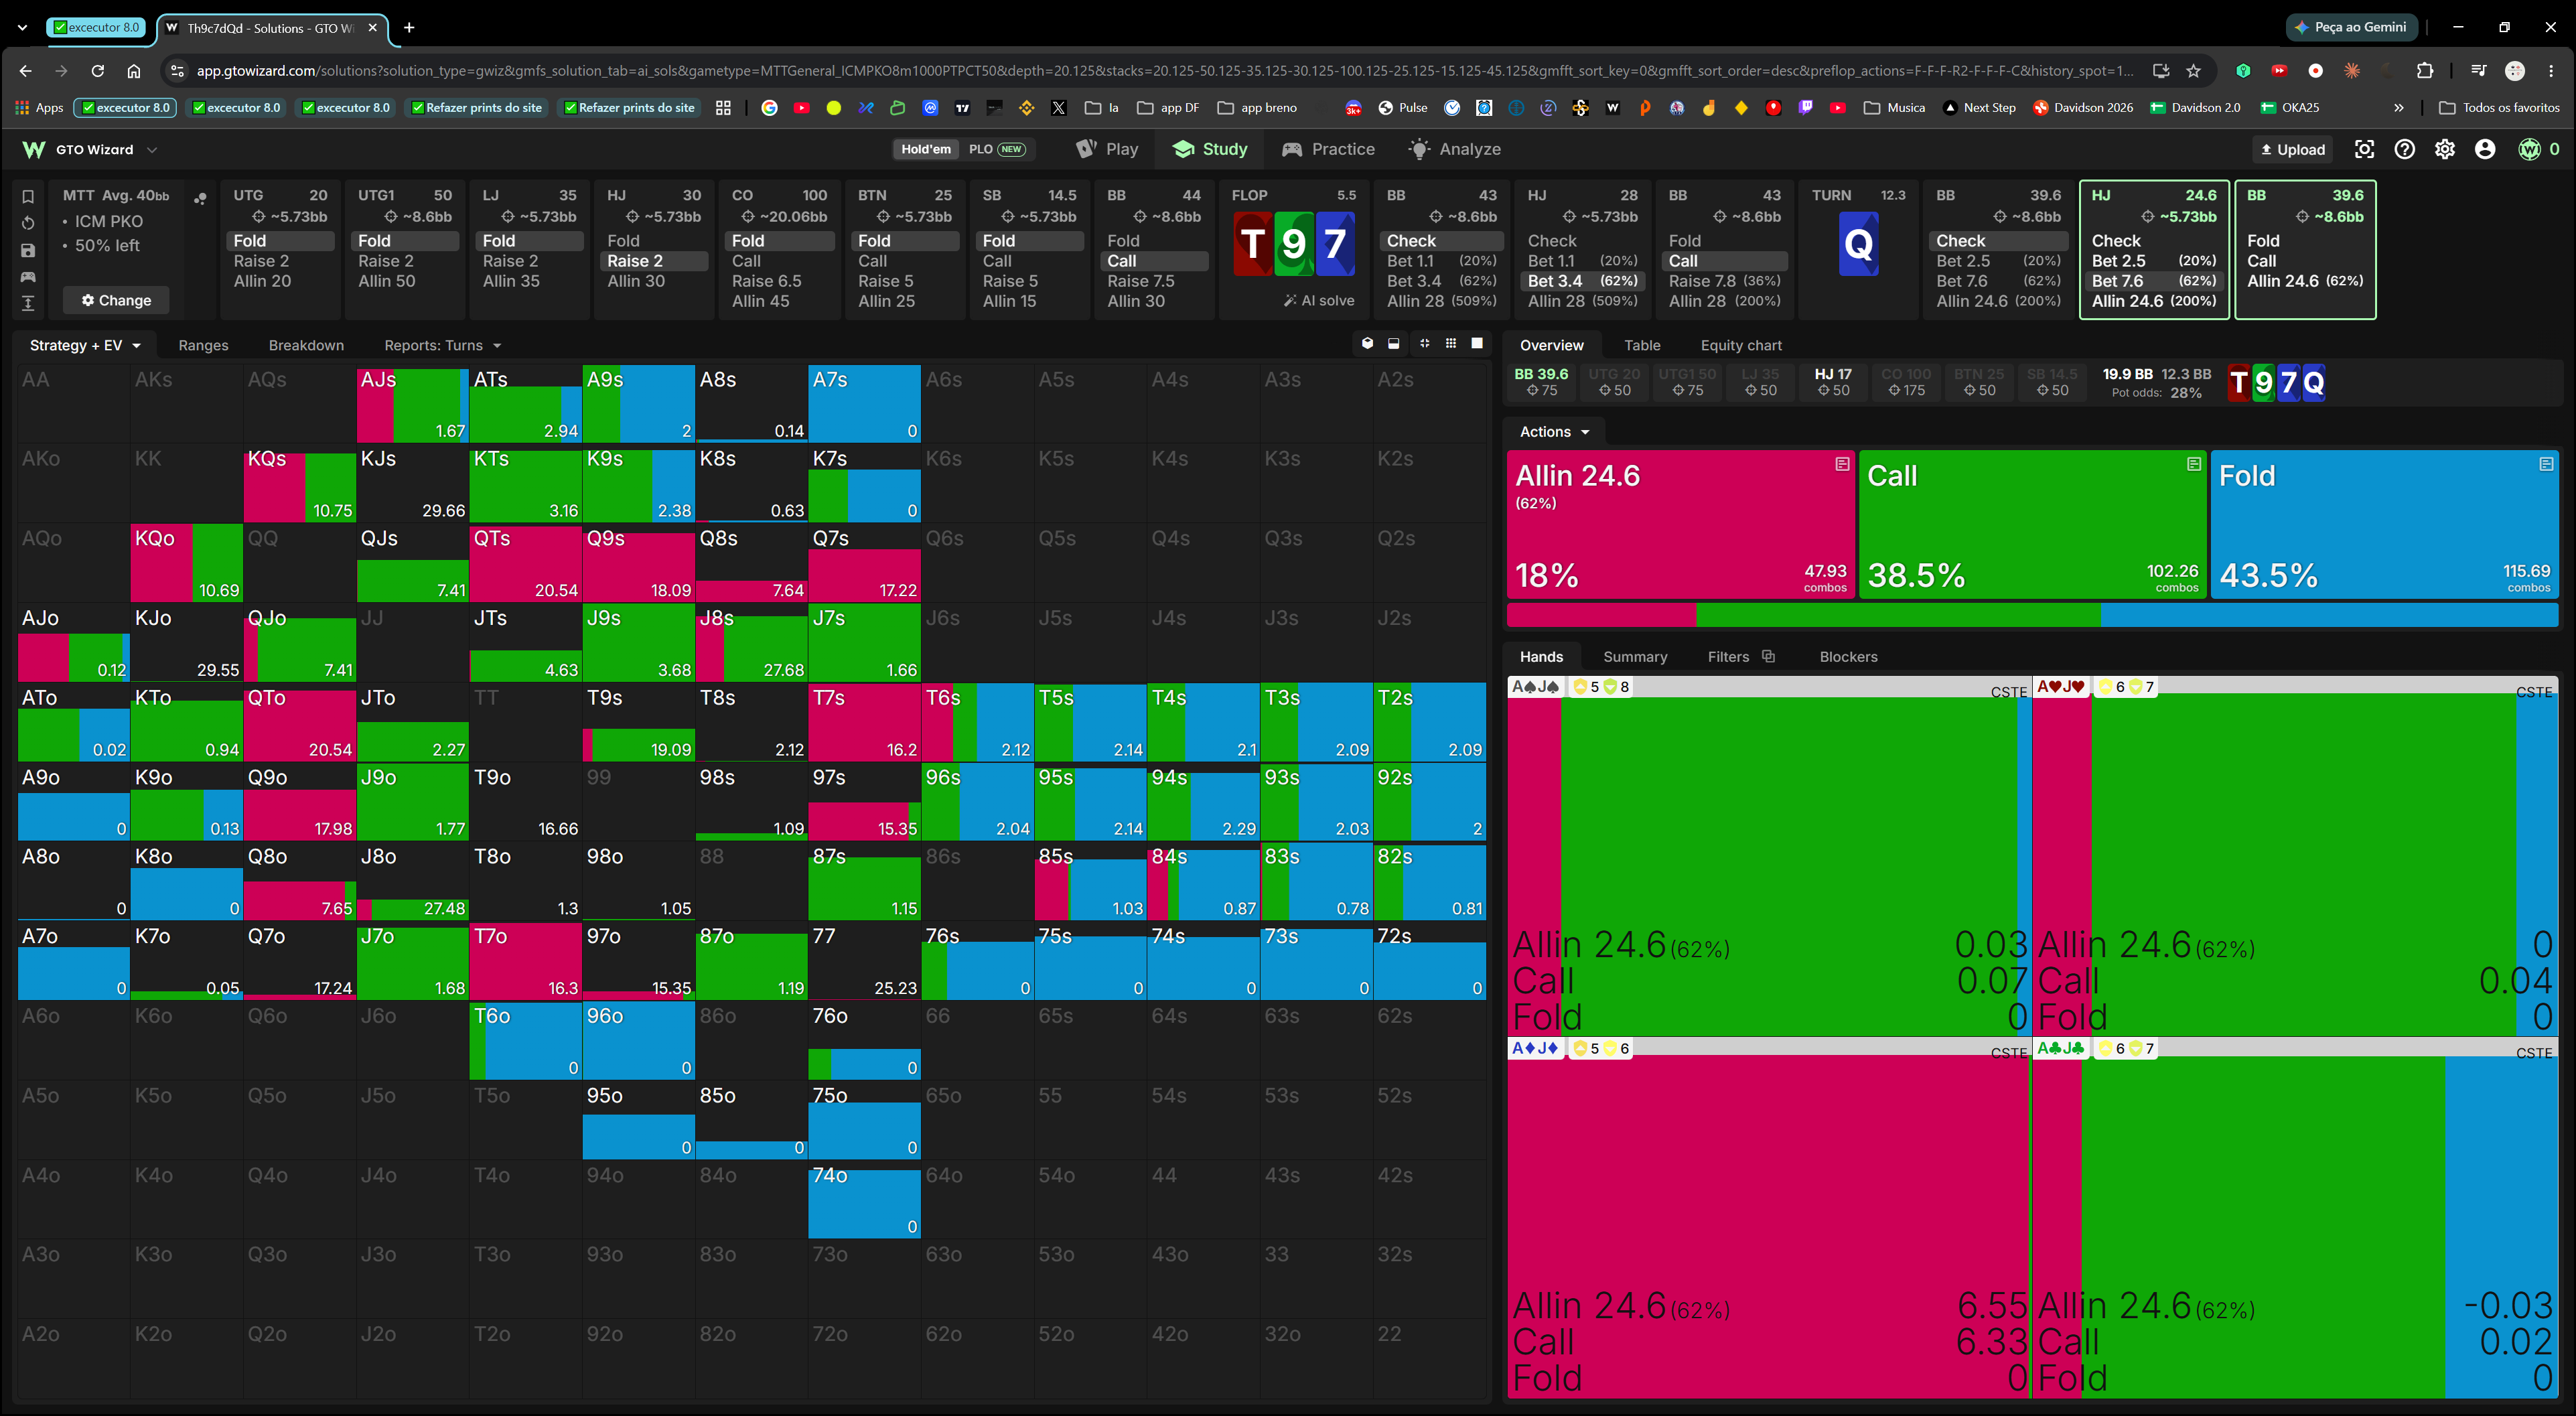Screen dimensions: 2576x1416
Task: Click the reset arrow icon in left sidebar
Action: click(x=28, y=223)
